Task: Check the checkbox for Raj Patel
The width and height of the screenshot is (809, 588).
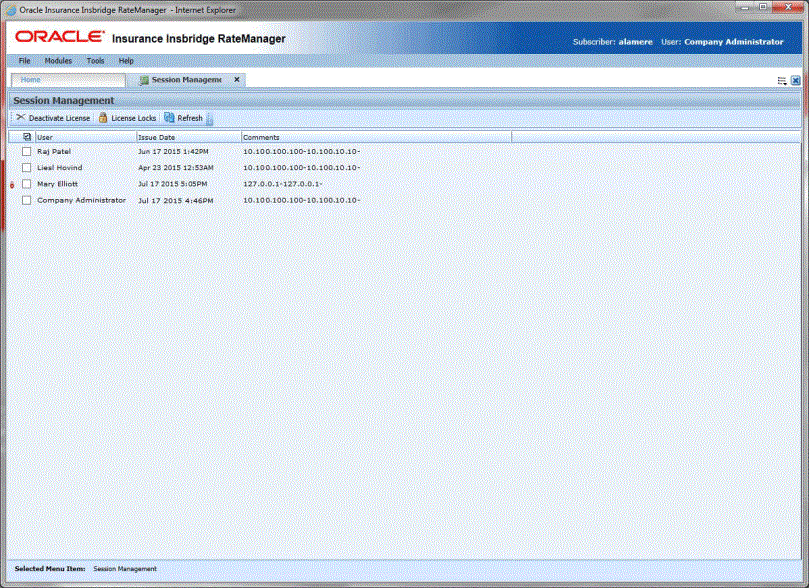Action: click(x=24, y=150)
